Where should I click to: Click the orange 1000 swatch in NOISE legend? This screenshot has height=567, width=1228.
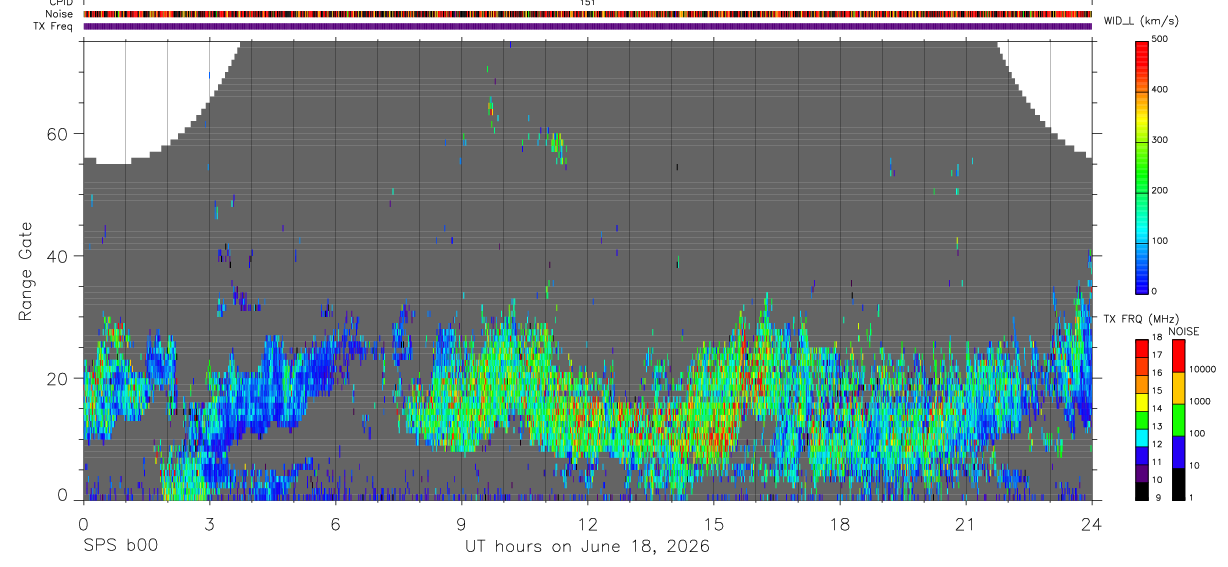[1177, 386]
